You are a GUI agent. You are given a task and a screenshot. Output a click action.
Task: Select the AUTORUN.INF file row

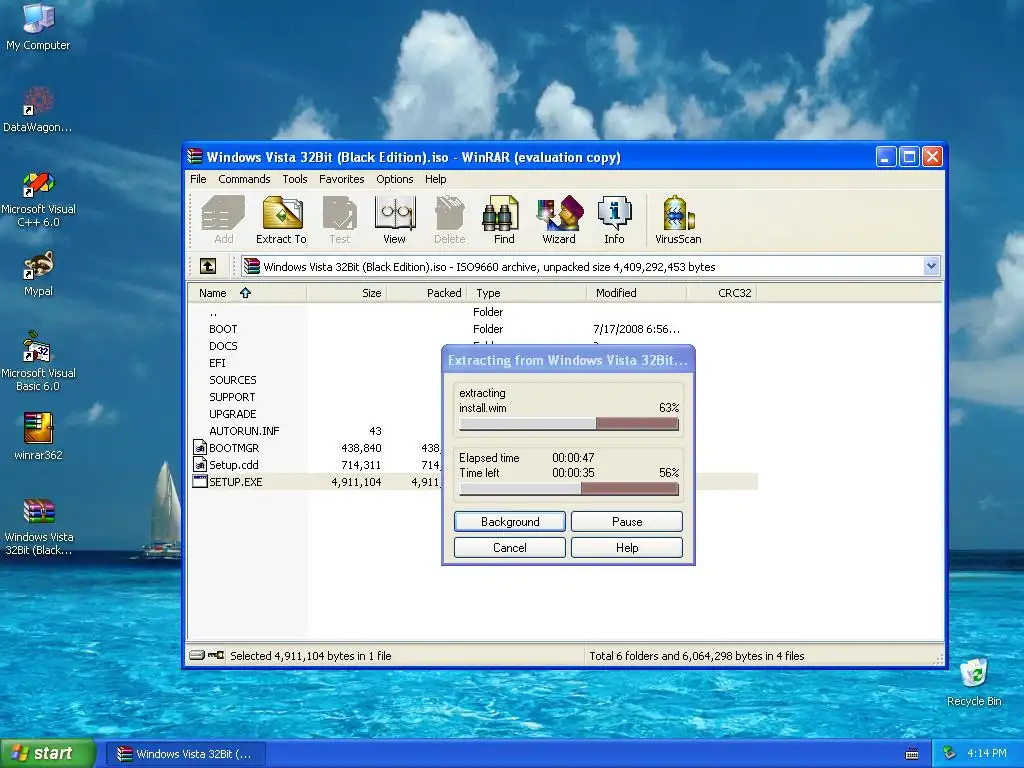(244, 430)
